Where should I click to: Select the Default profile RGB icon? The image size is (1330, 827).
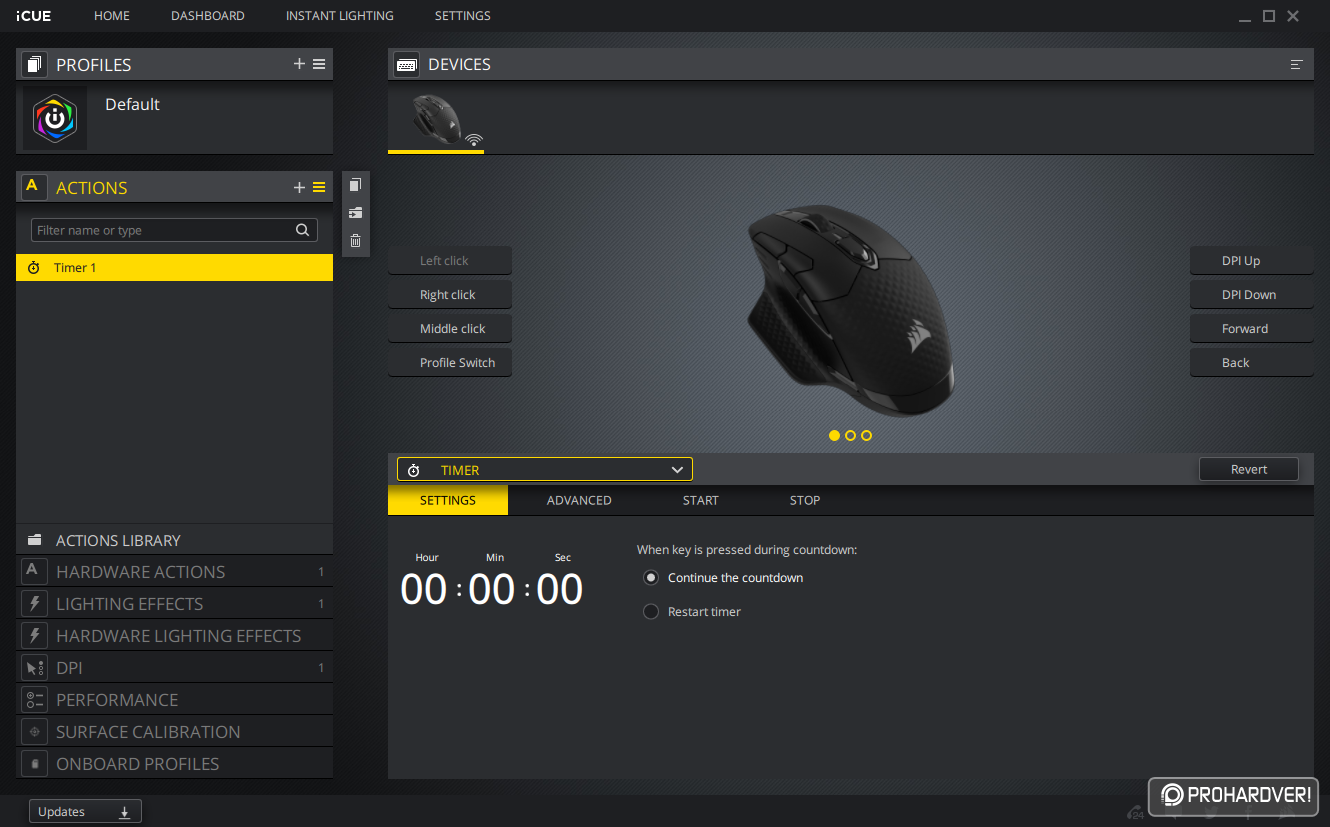pos(55,119)
